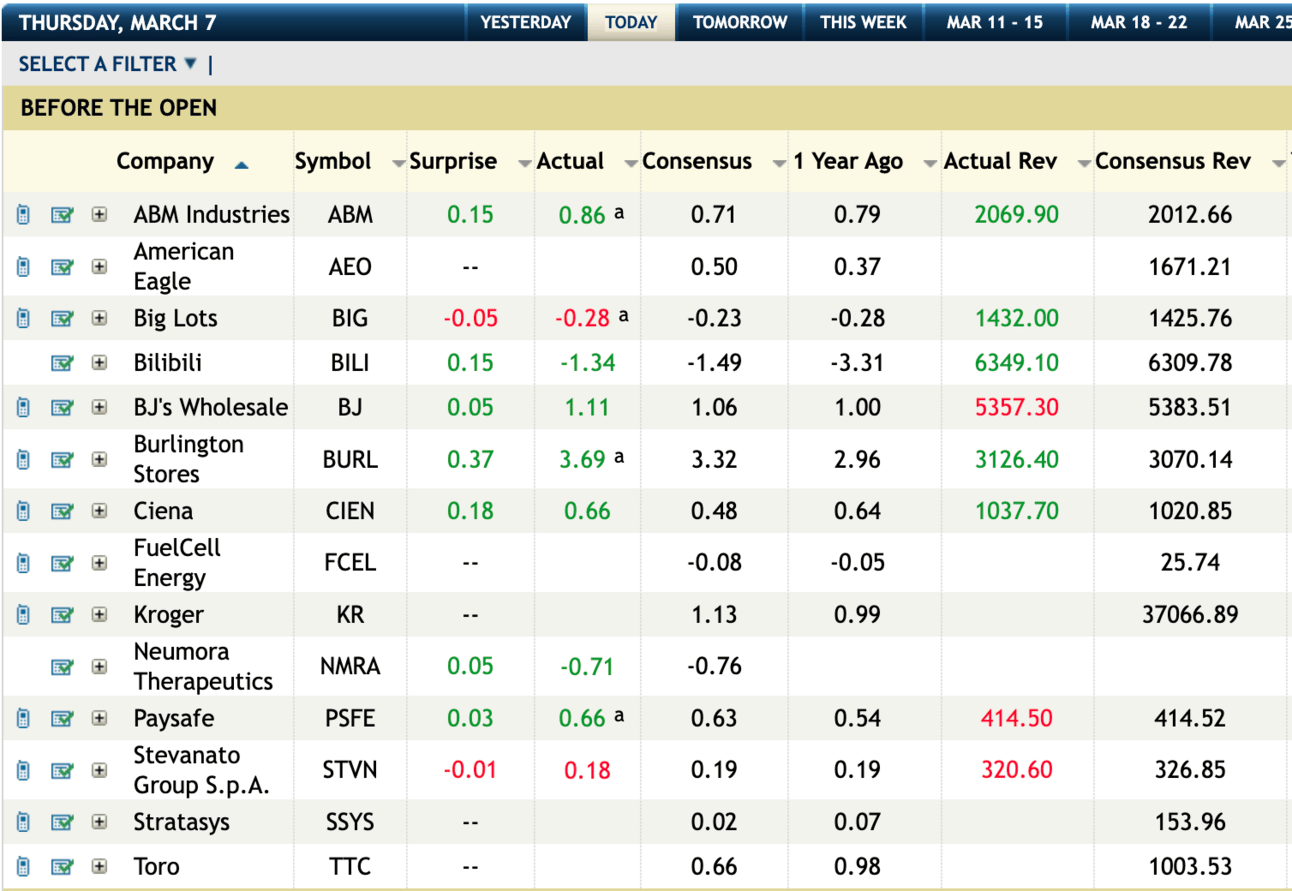Screen dimensions: 1292x891
Task: Open the This Week tab
Action: [864, 22]
